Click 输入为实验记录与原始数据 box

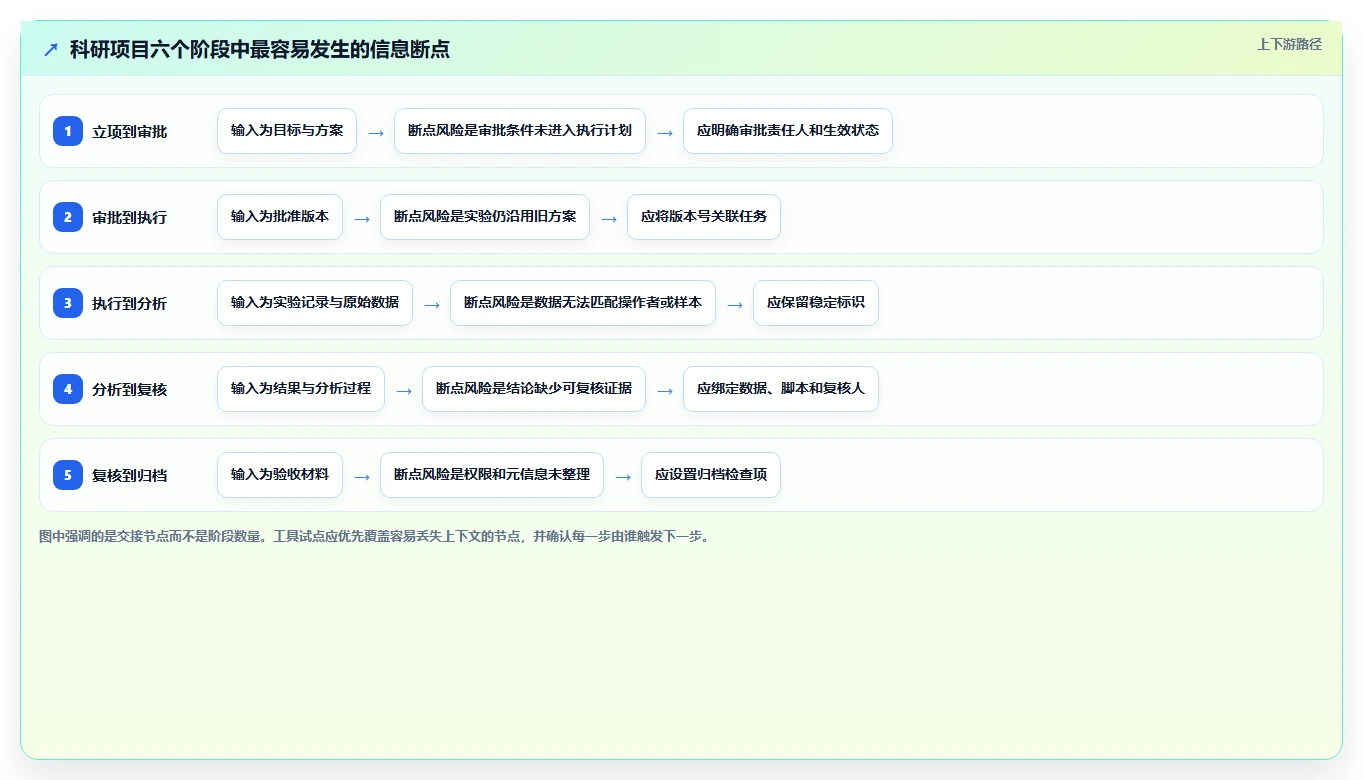coord(315,303)
